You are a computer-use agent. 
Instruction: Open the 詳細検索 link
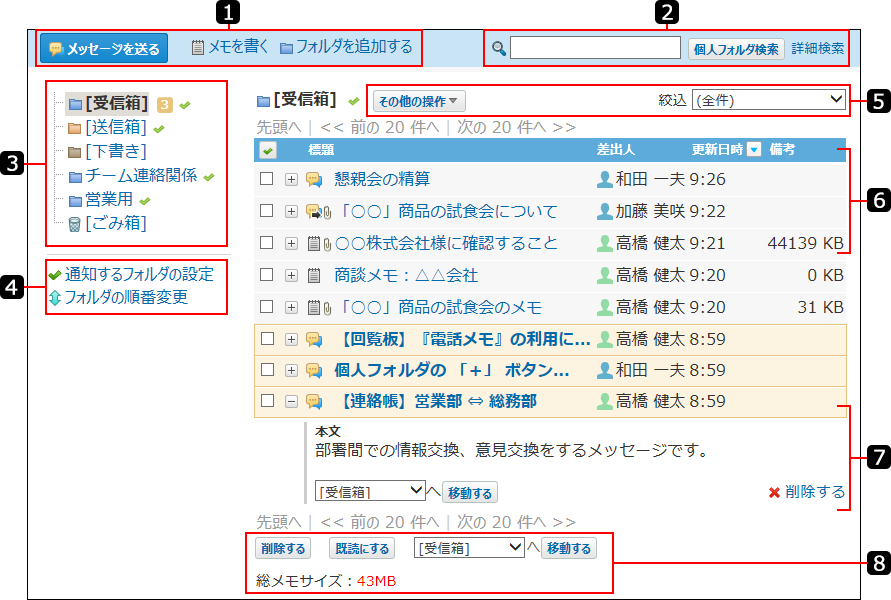(818, 49)
